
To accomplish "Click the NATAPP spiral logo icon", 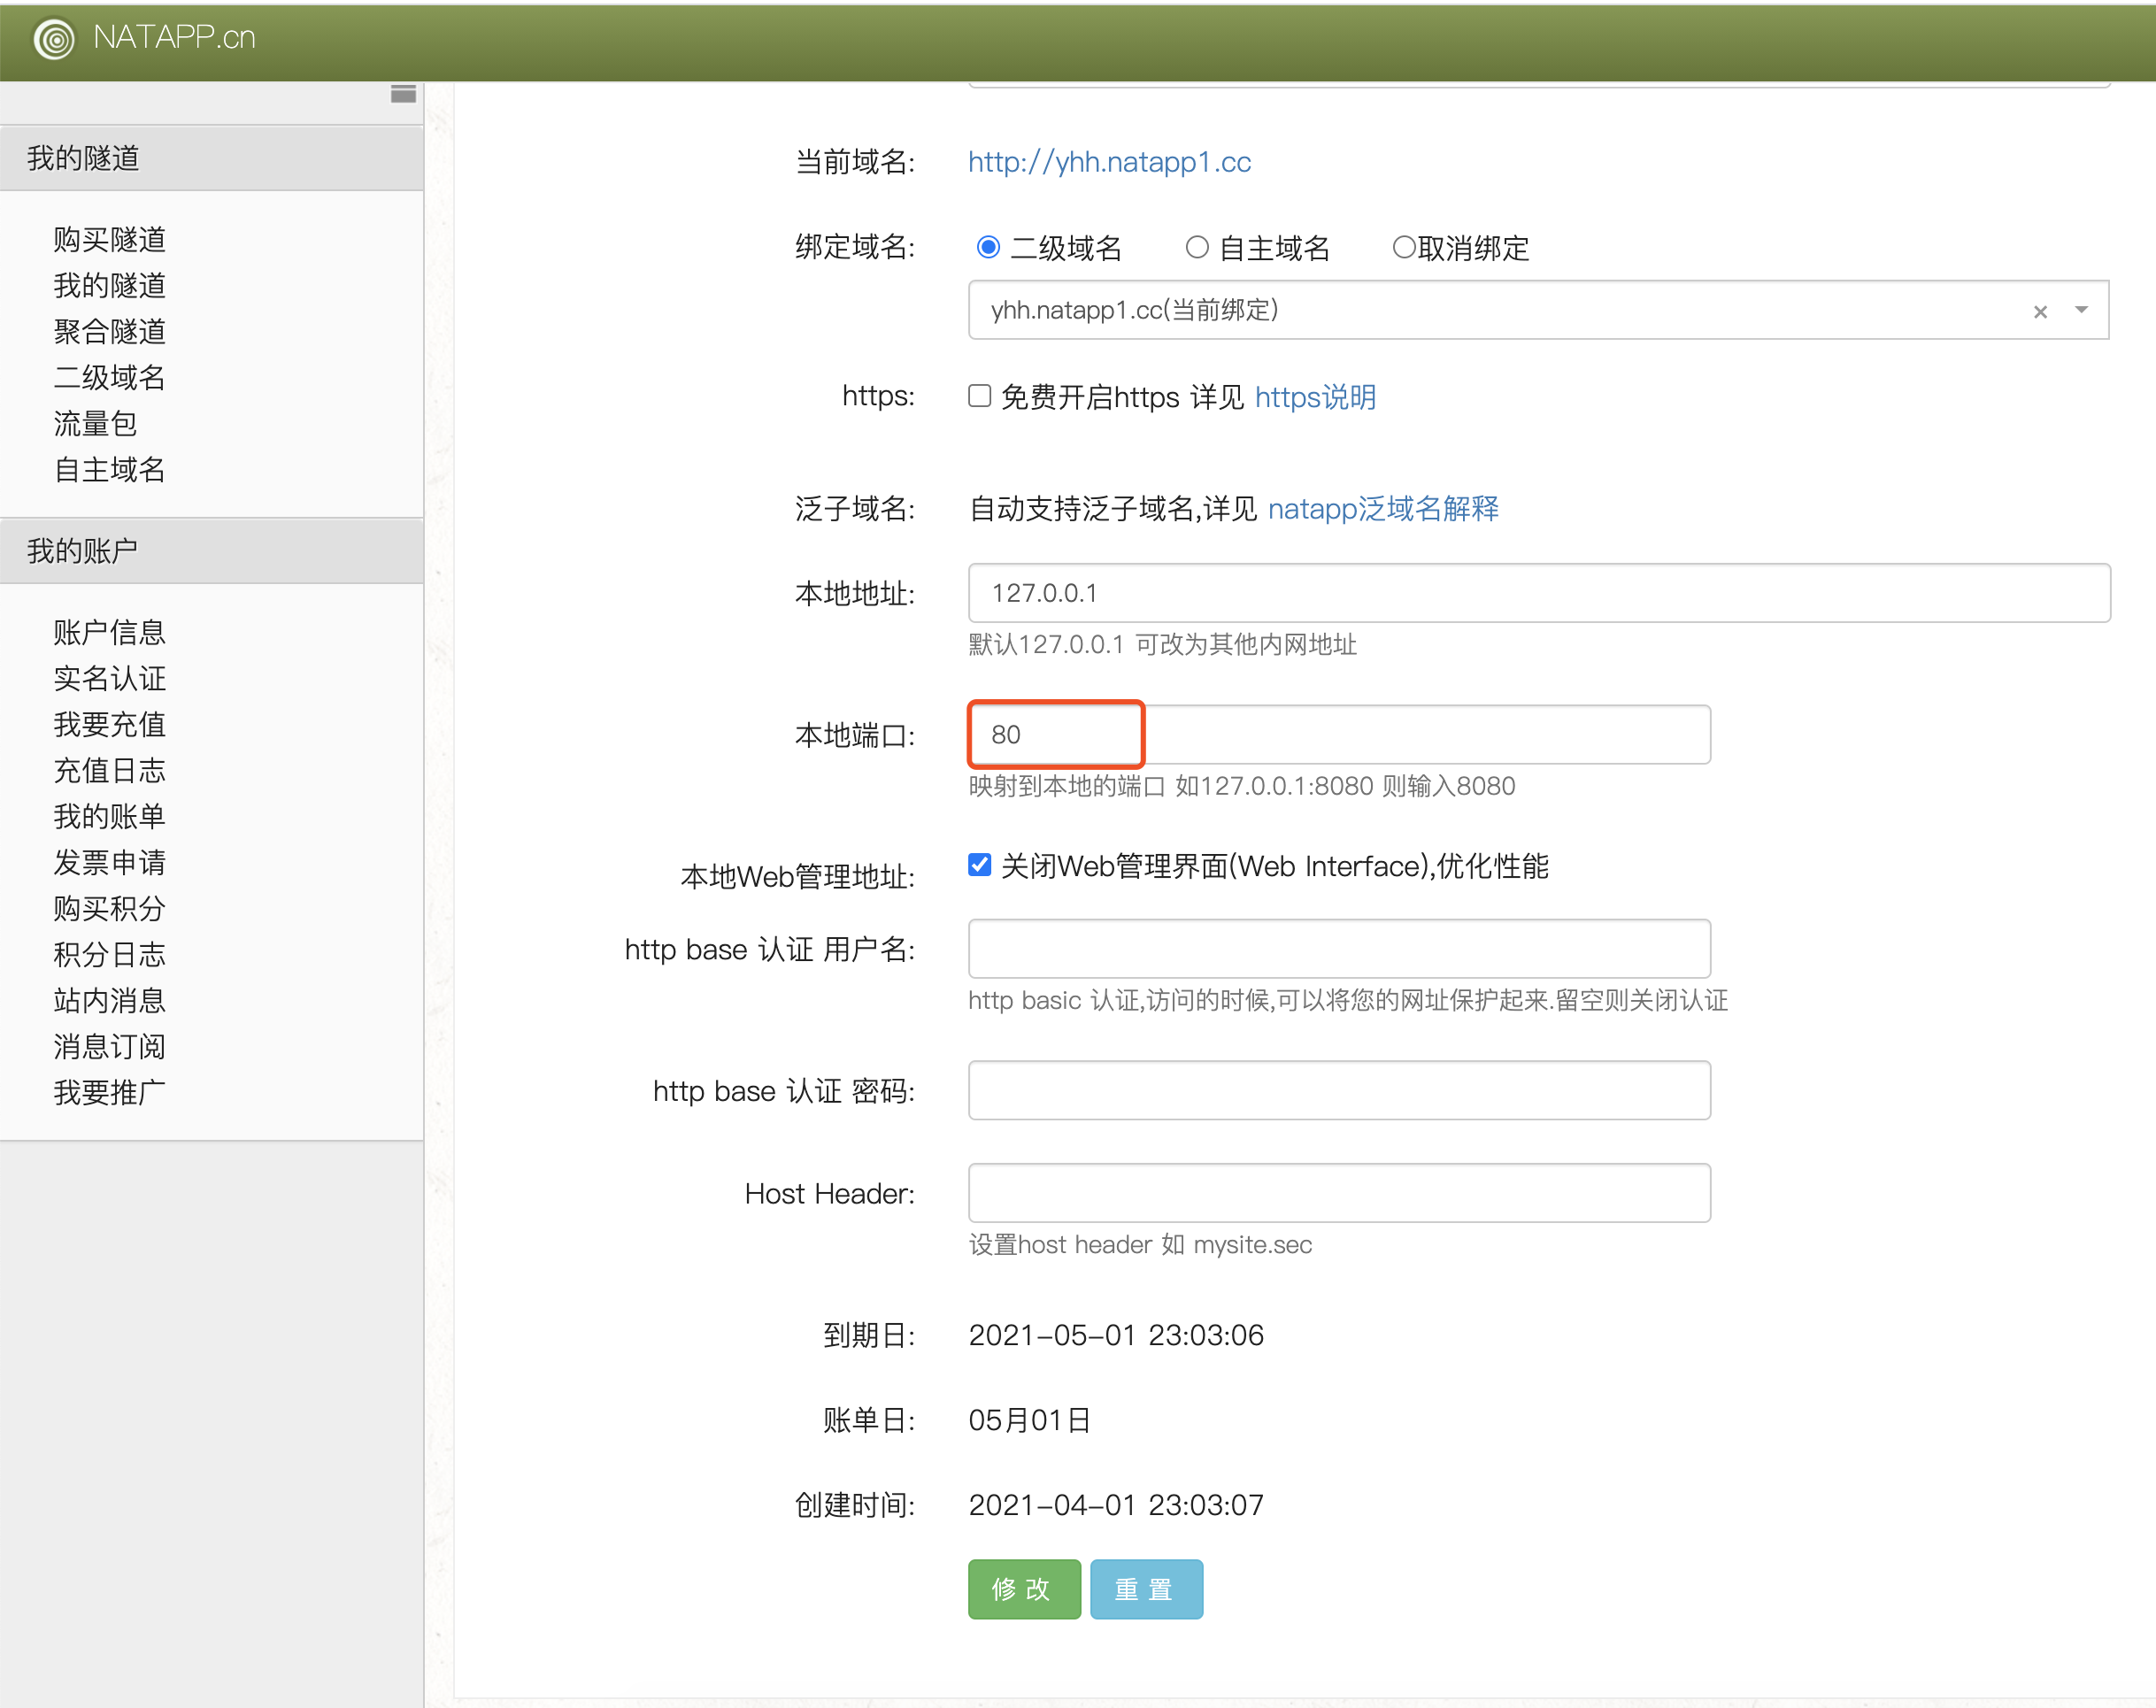I will coord(54,39).
